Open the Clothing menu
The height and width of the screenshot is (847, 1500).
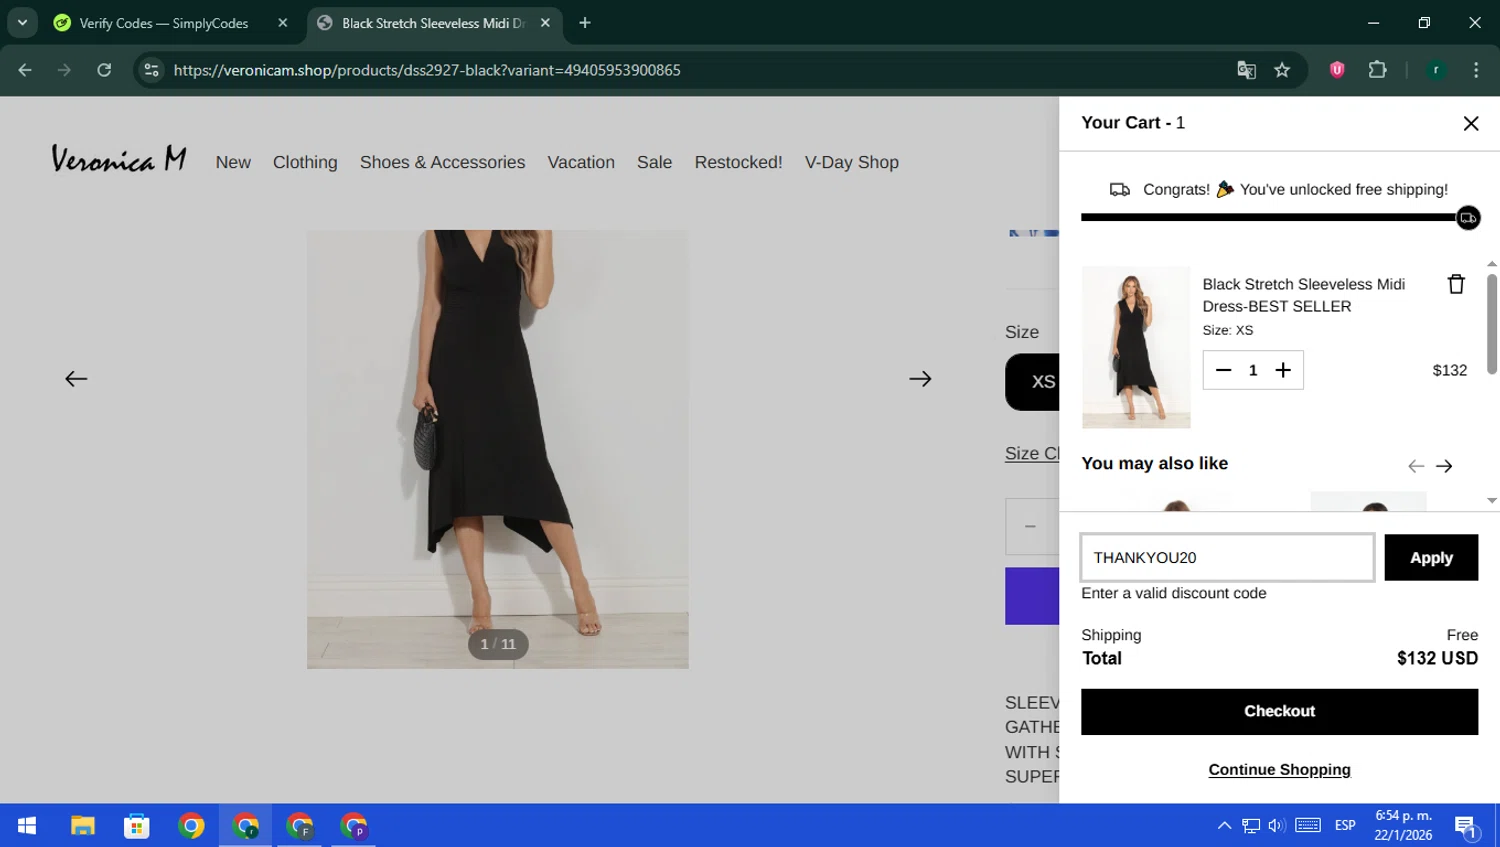pos(305,162)
